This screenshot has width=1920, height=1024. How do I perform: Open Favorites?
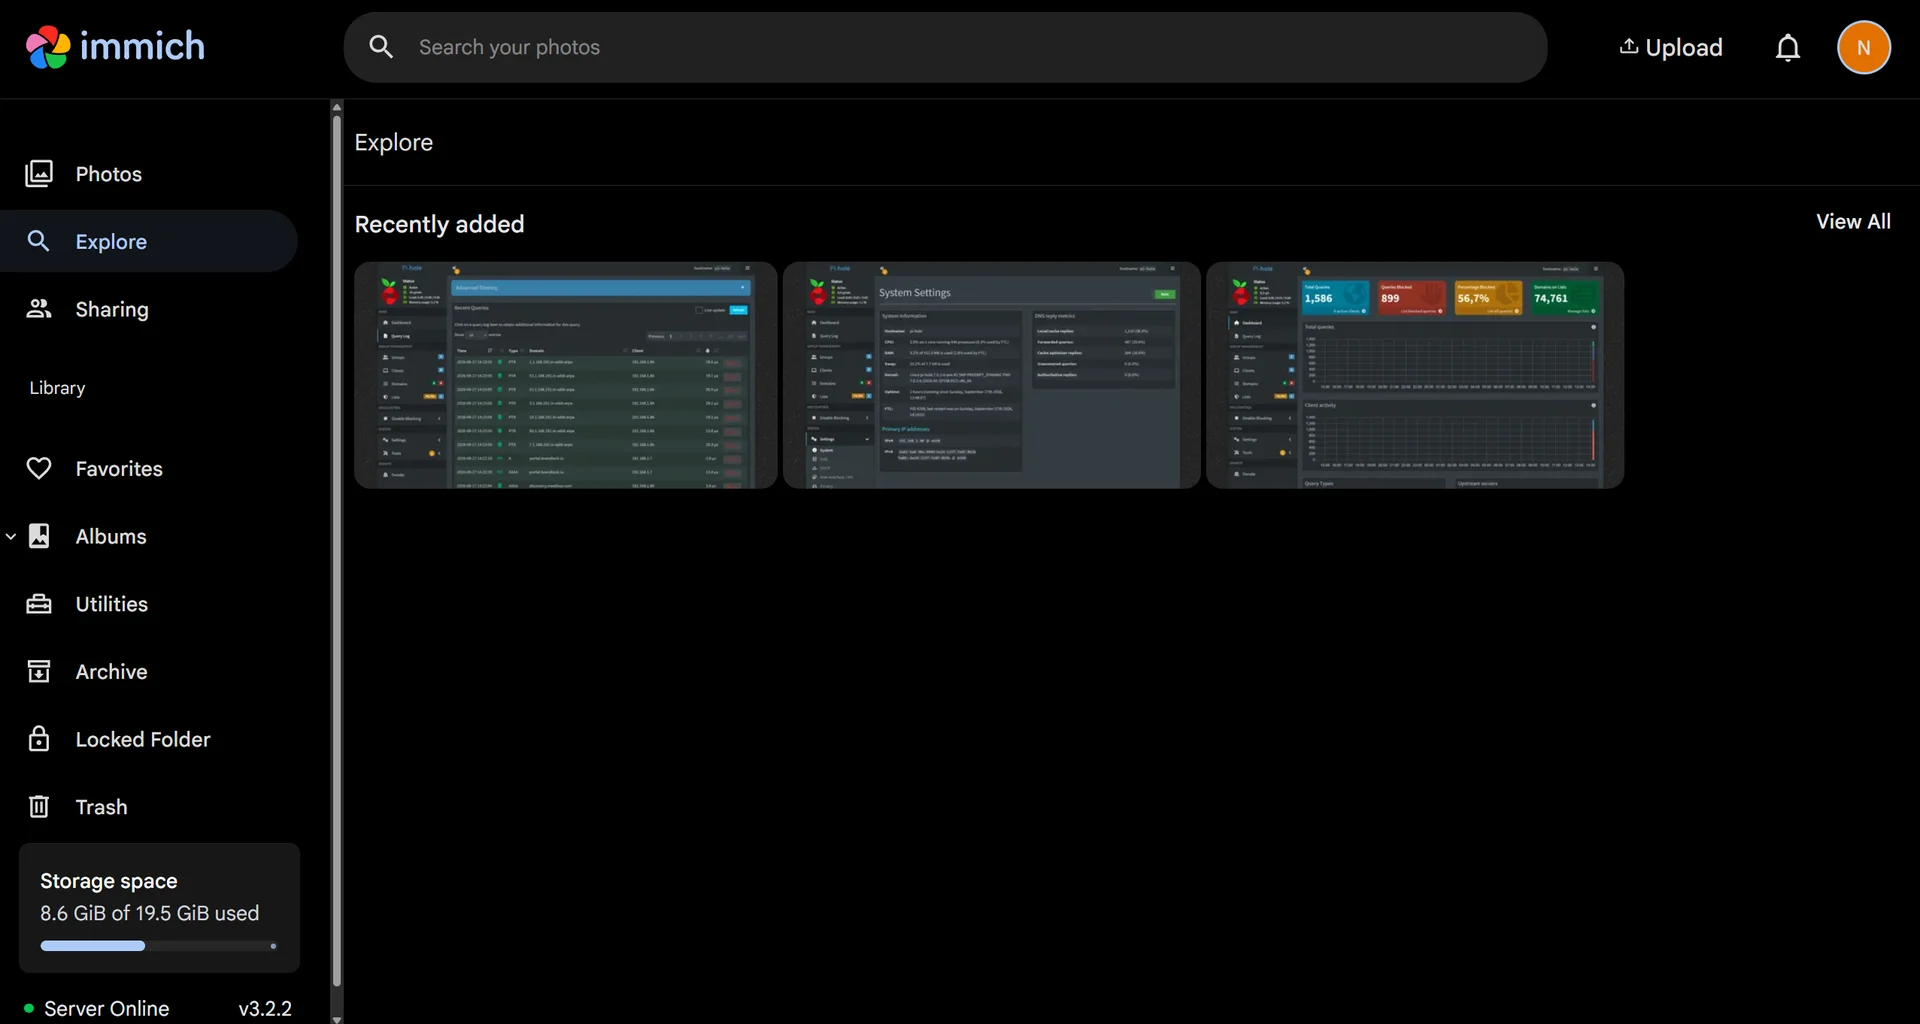point(119,469)
